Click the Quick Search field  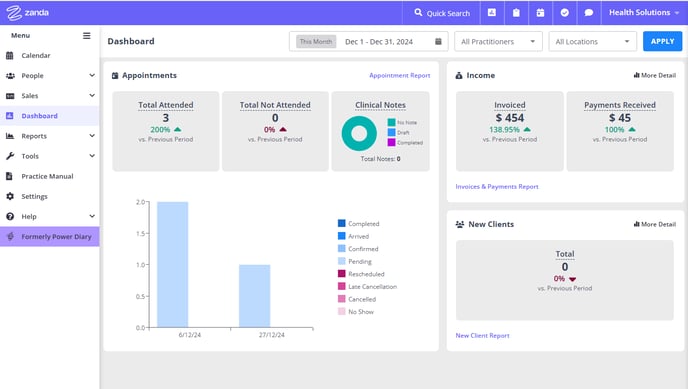441,13
